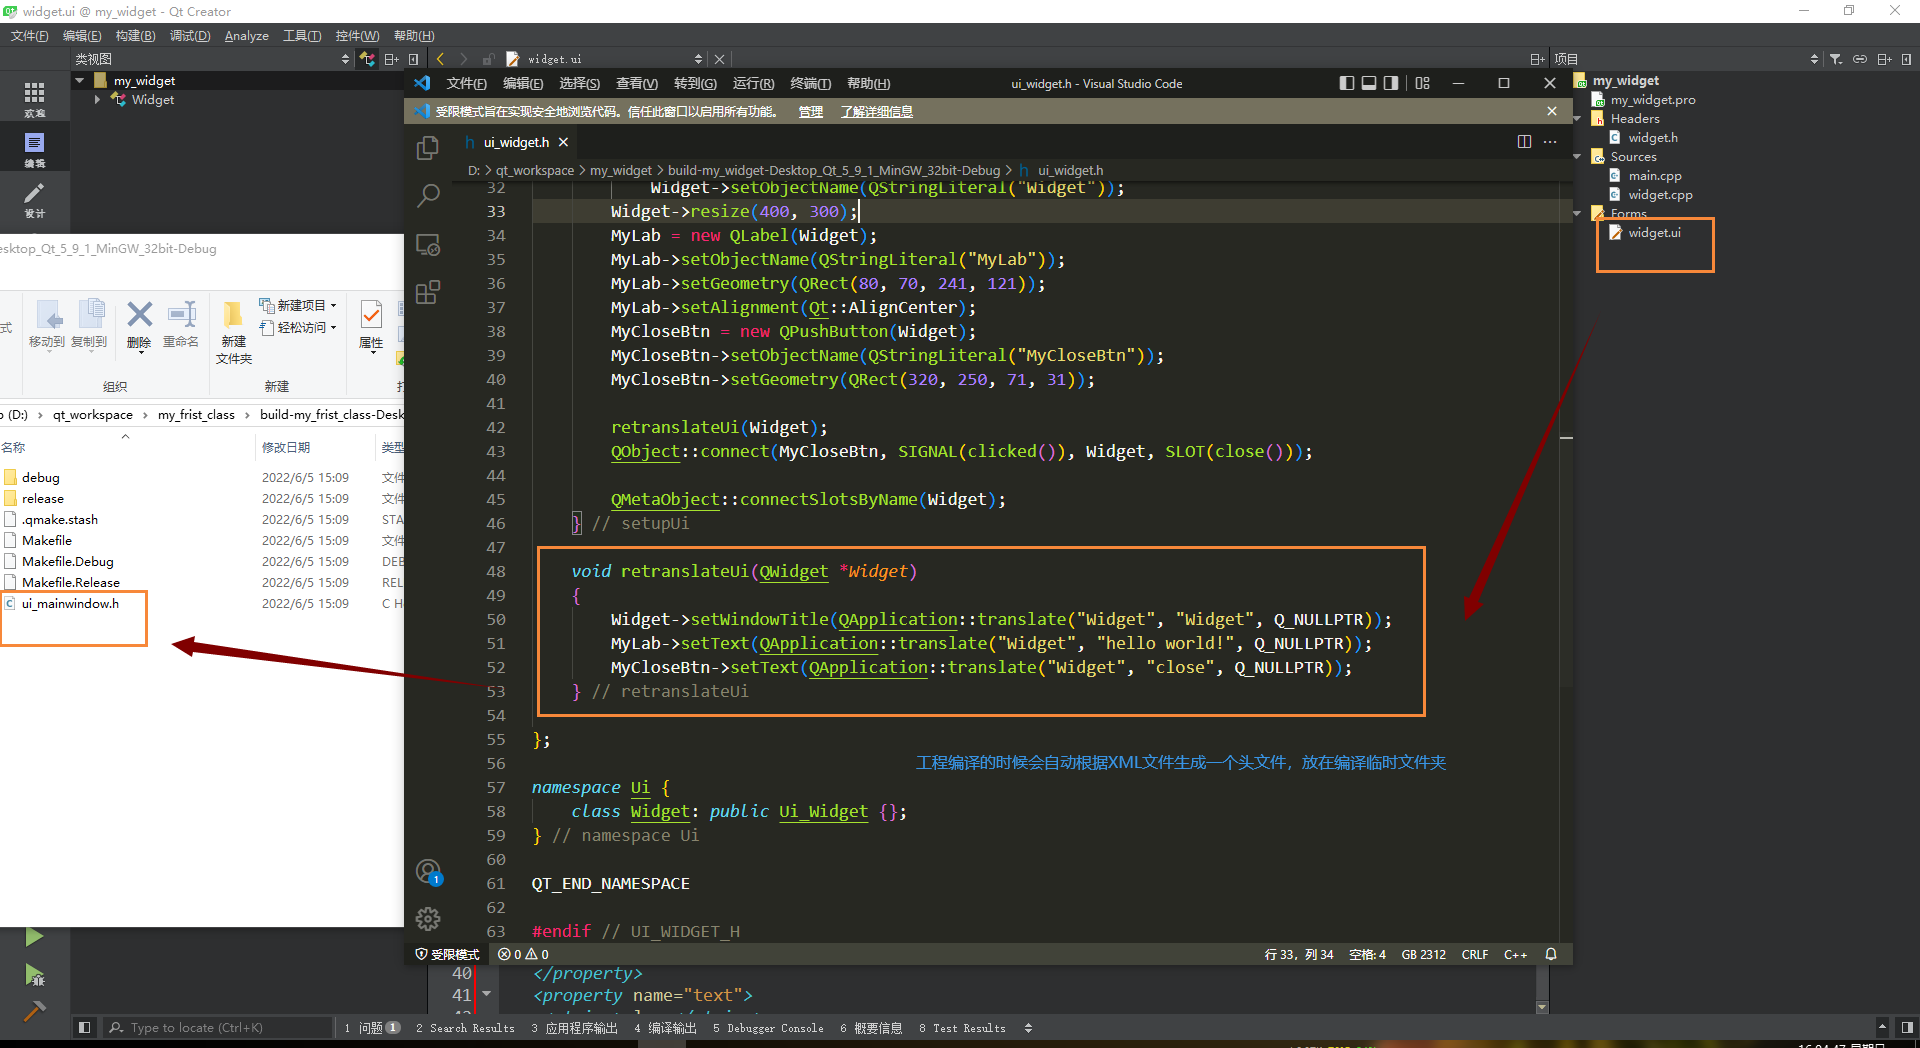The width and height of the screenshot is (1920, 1048).
Task: Toggle VS Code bottom panel visibility
Action: pyautogui.click(x=1369, y=83)
